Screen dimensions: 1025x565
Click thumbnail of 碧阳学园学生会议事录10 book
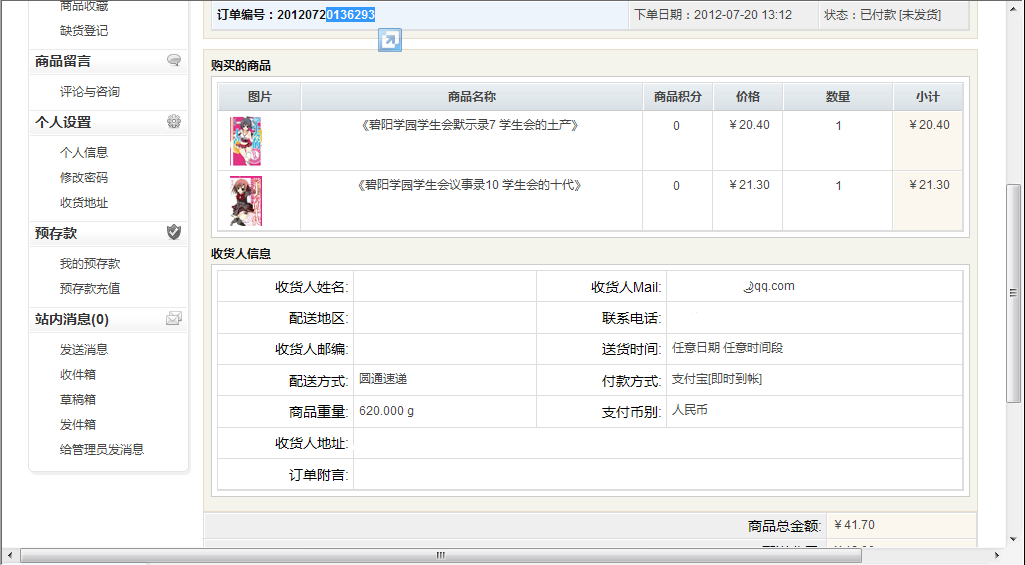coord(246,201)
